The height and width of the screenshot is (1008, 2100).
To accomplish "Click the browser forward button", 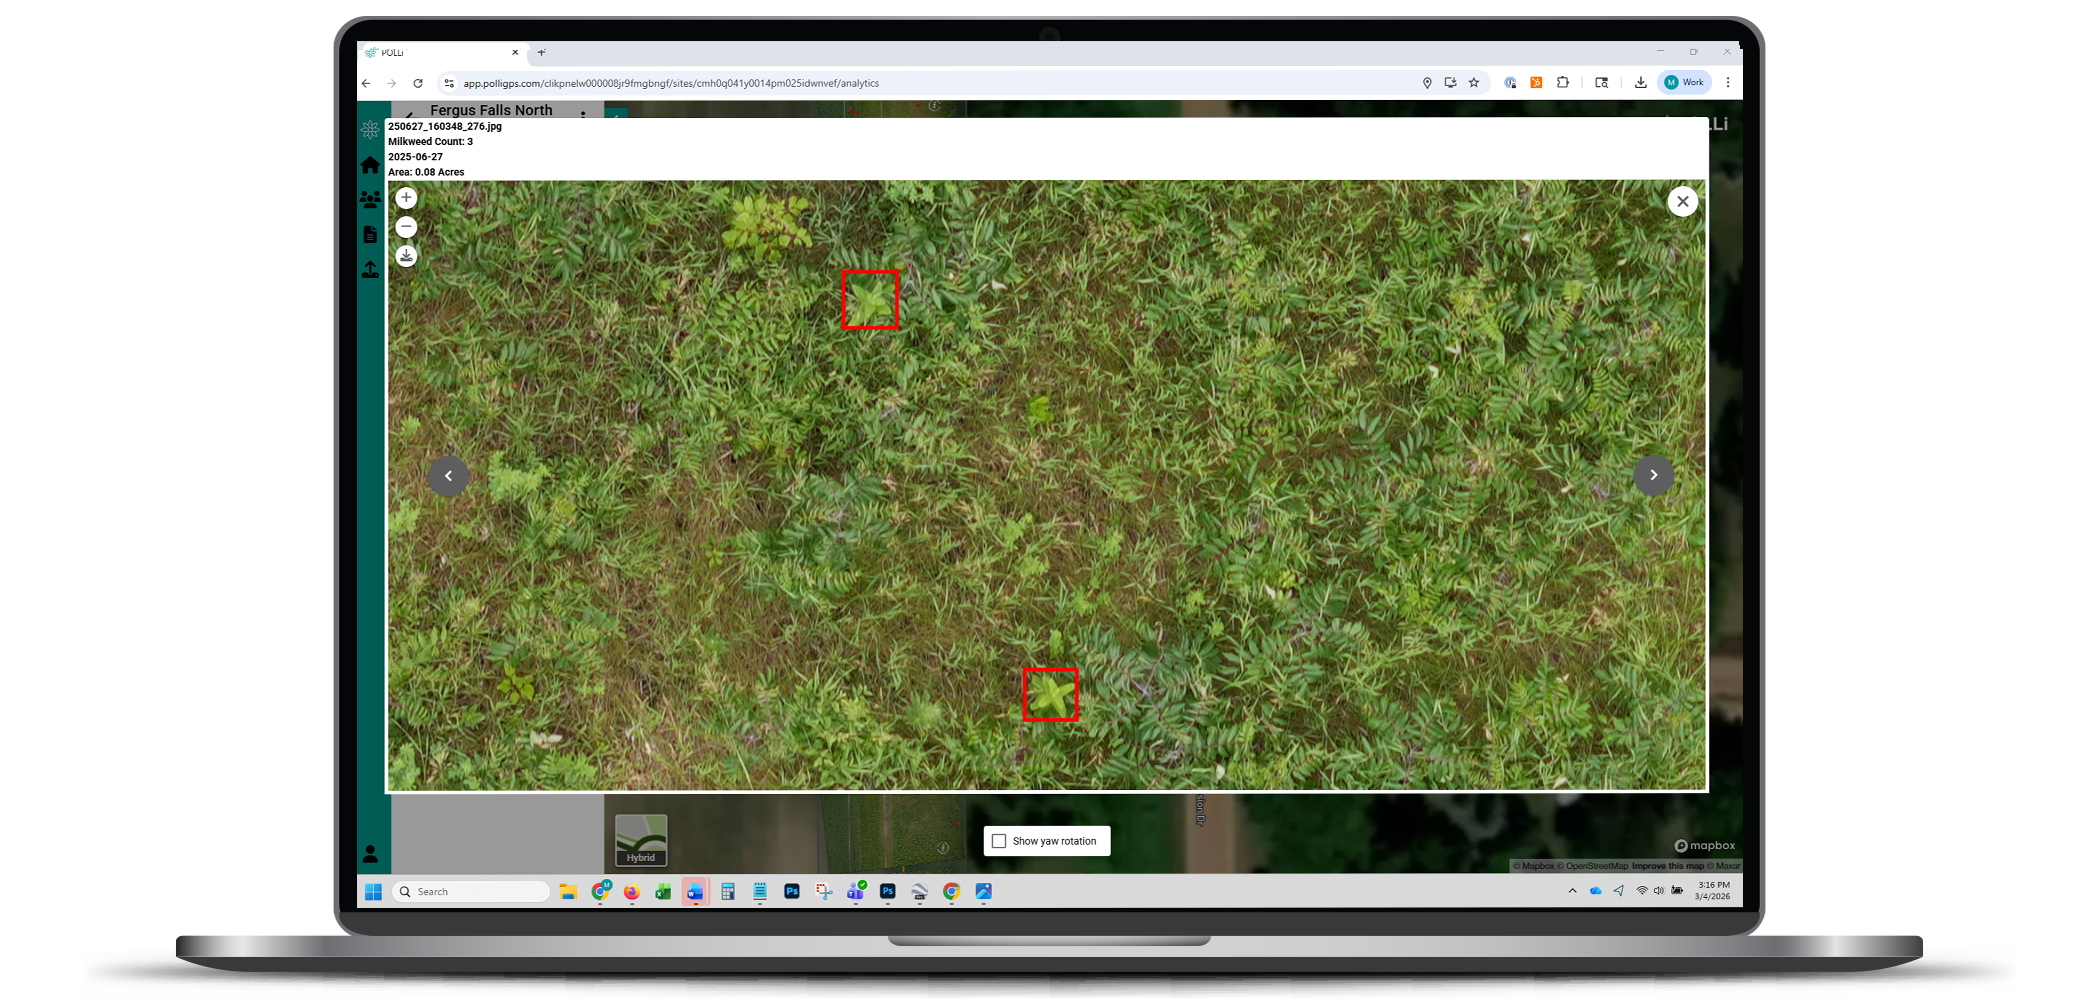I will (392, 83).
